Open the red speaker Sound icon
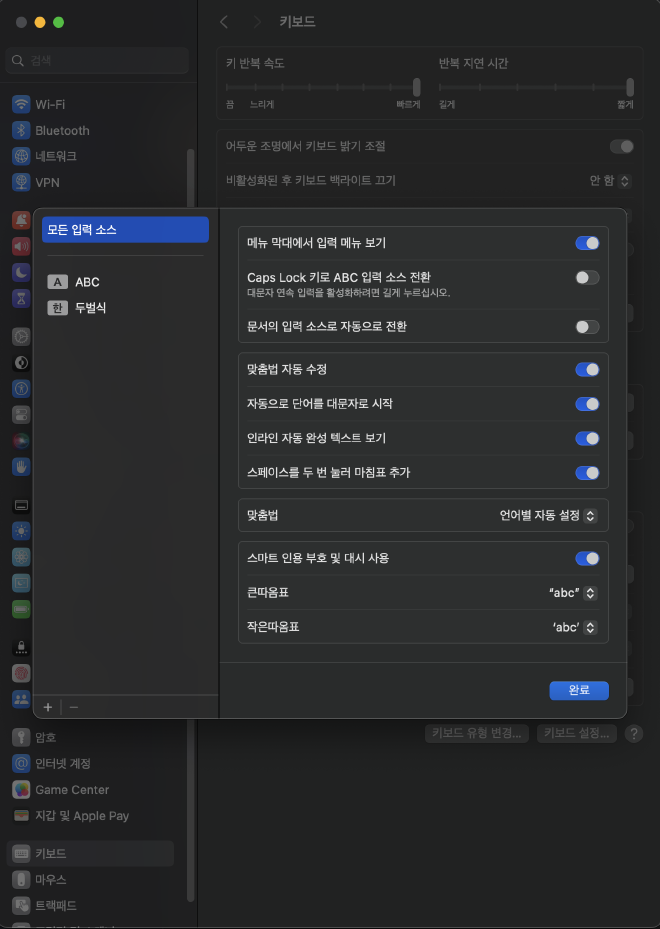 pos(21,246)
